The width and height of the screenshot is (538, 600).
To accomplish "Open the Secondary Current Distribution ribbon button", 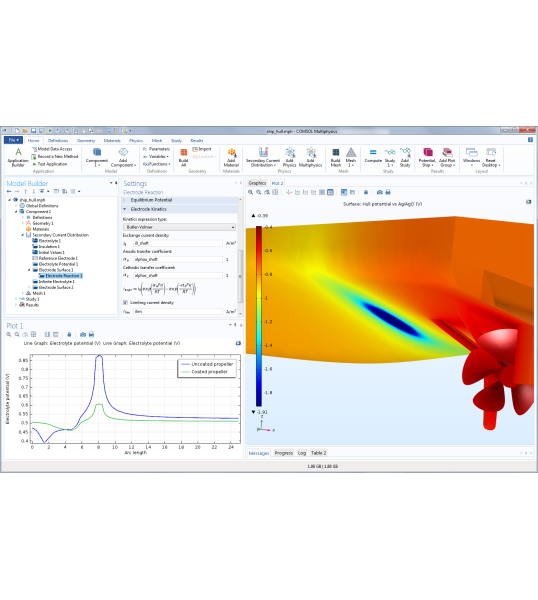I will [262, 157].
